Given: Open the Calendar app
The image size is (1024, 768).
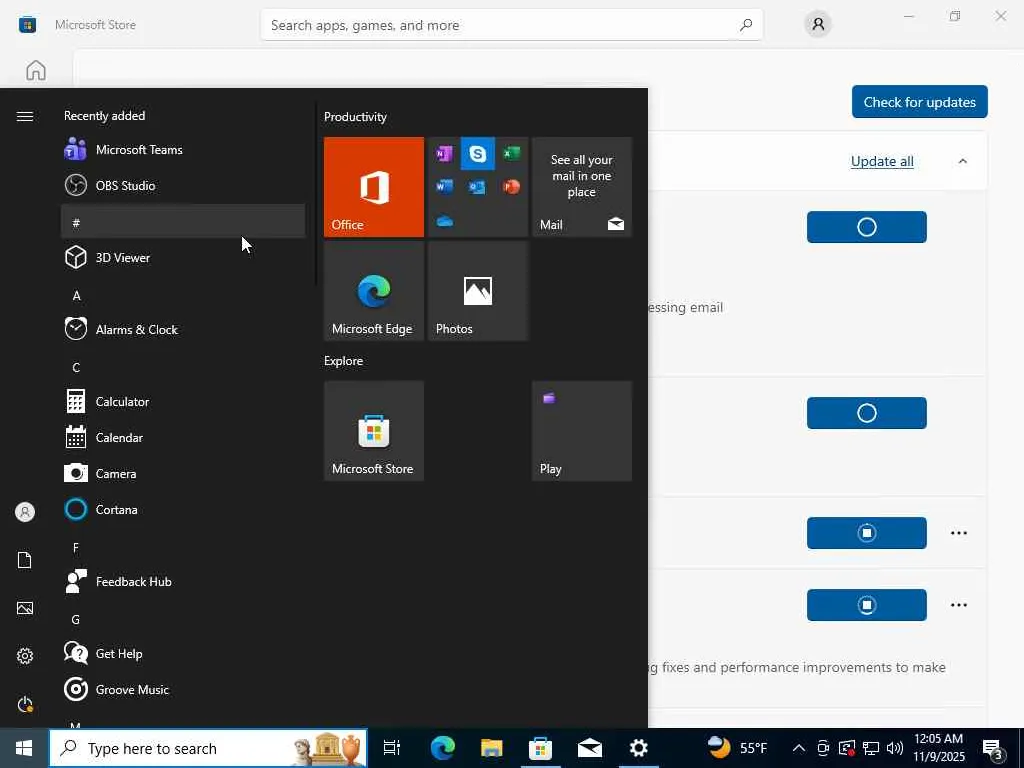Looking at the screenshot, I should coord(183,438).
